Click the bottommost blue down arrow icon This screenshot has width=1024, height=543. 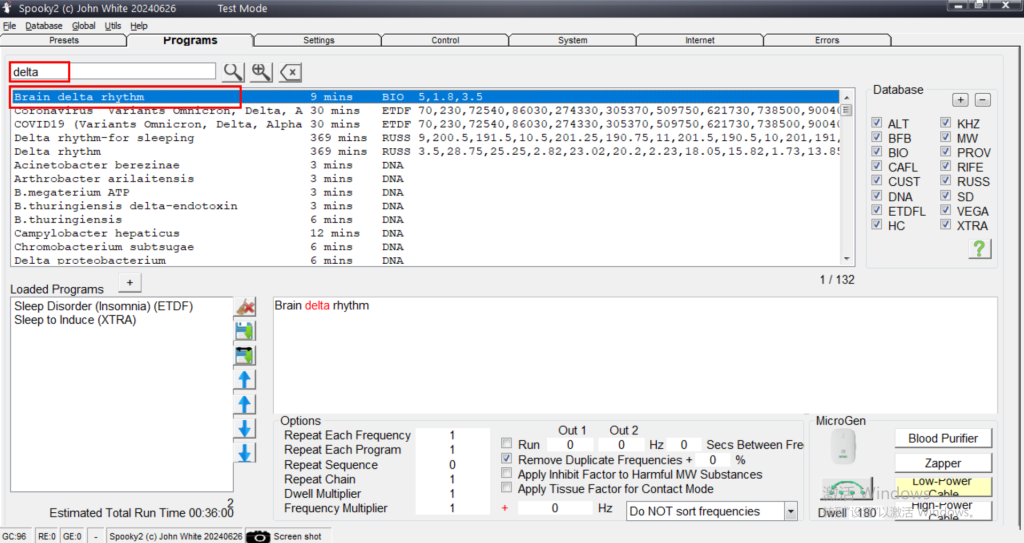[x=244, y=453]
